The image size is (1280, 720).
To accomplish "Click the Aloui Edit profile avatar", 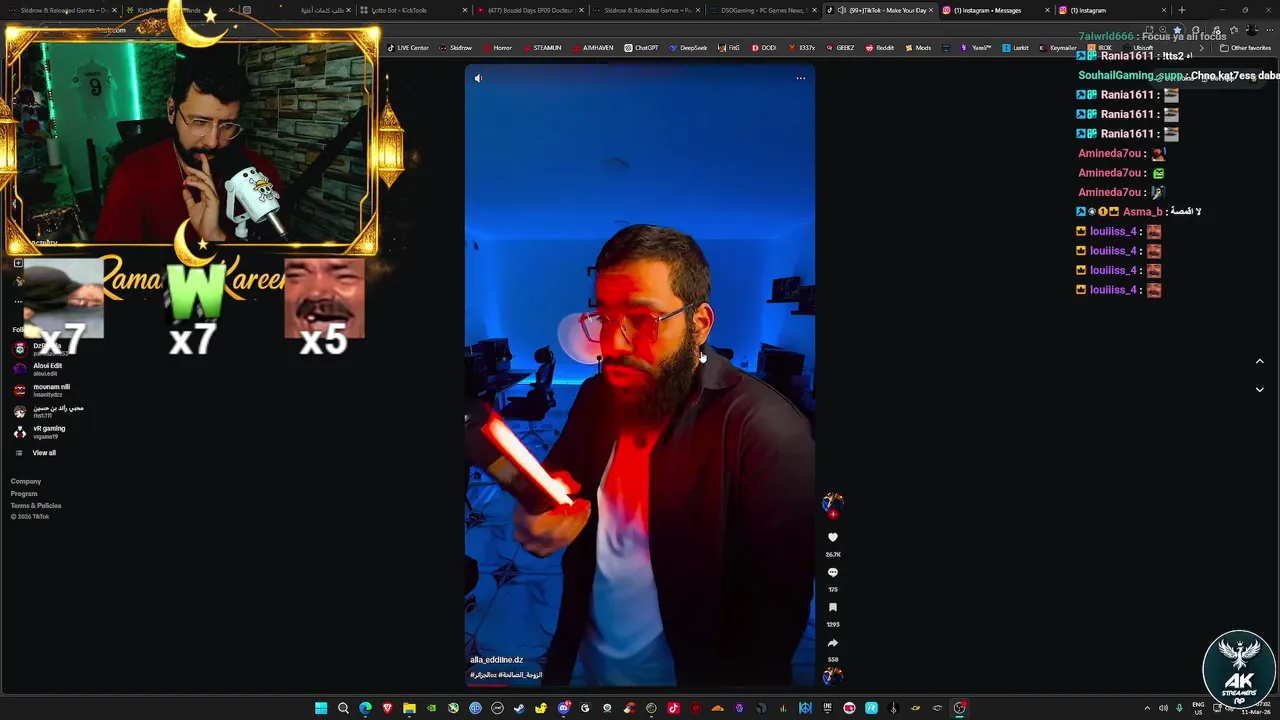I will pyautogui.click(x=19, y=369).
